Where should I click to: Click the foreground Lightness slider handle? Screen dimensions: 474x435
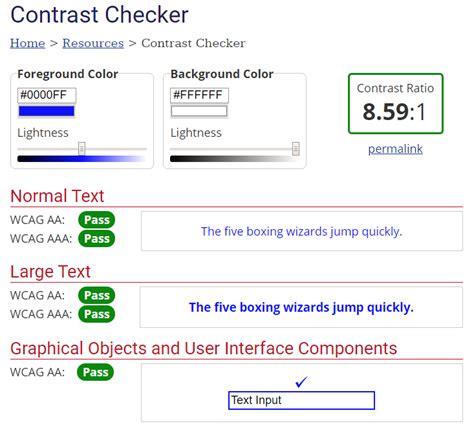coord(82,149)
